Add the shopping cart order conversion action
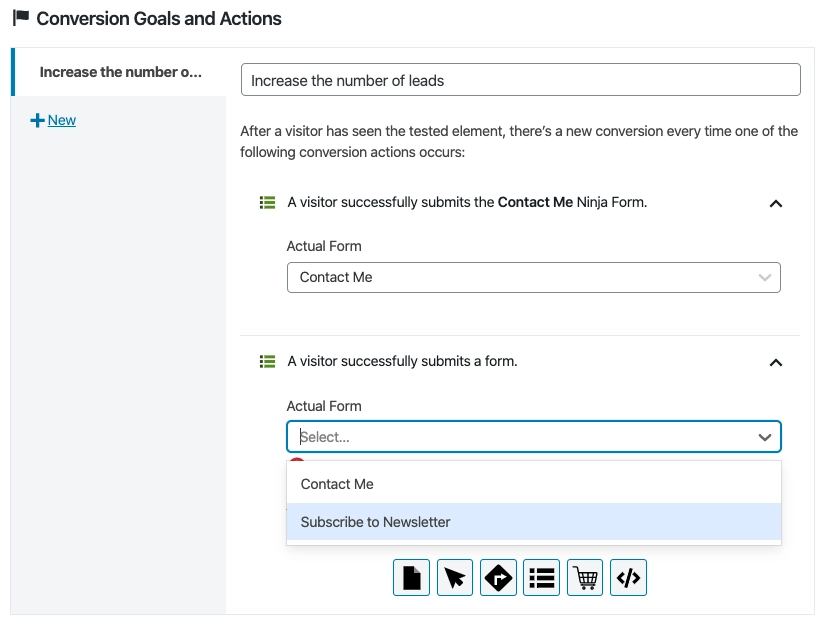The image size is (825, 627). point(585,578)
